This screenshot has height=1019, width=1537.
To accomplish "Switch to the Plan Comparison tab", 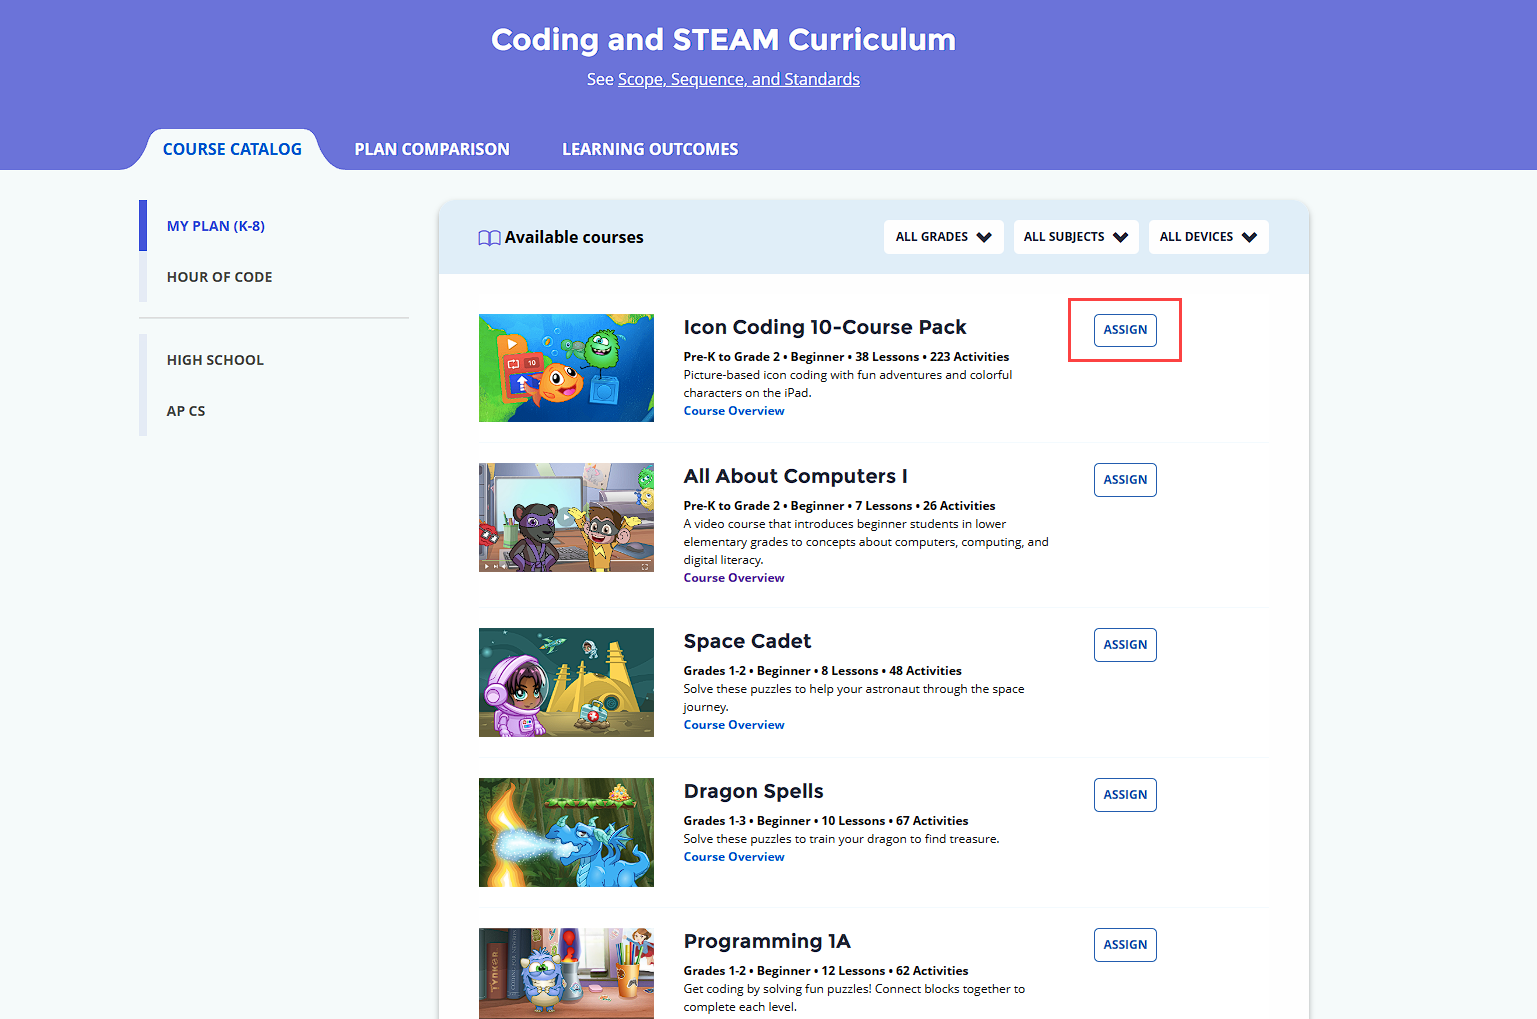I will pos(432,149).
